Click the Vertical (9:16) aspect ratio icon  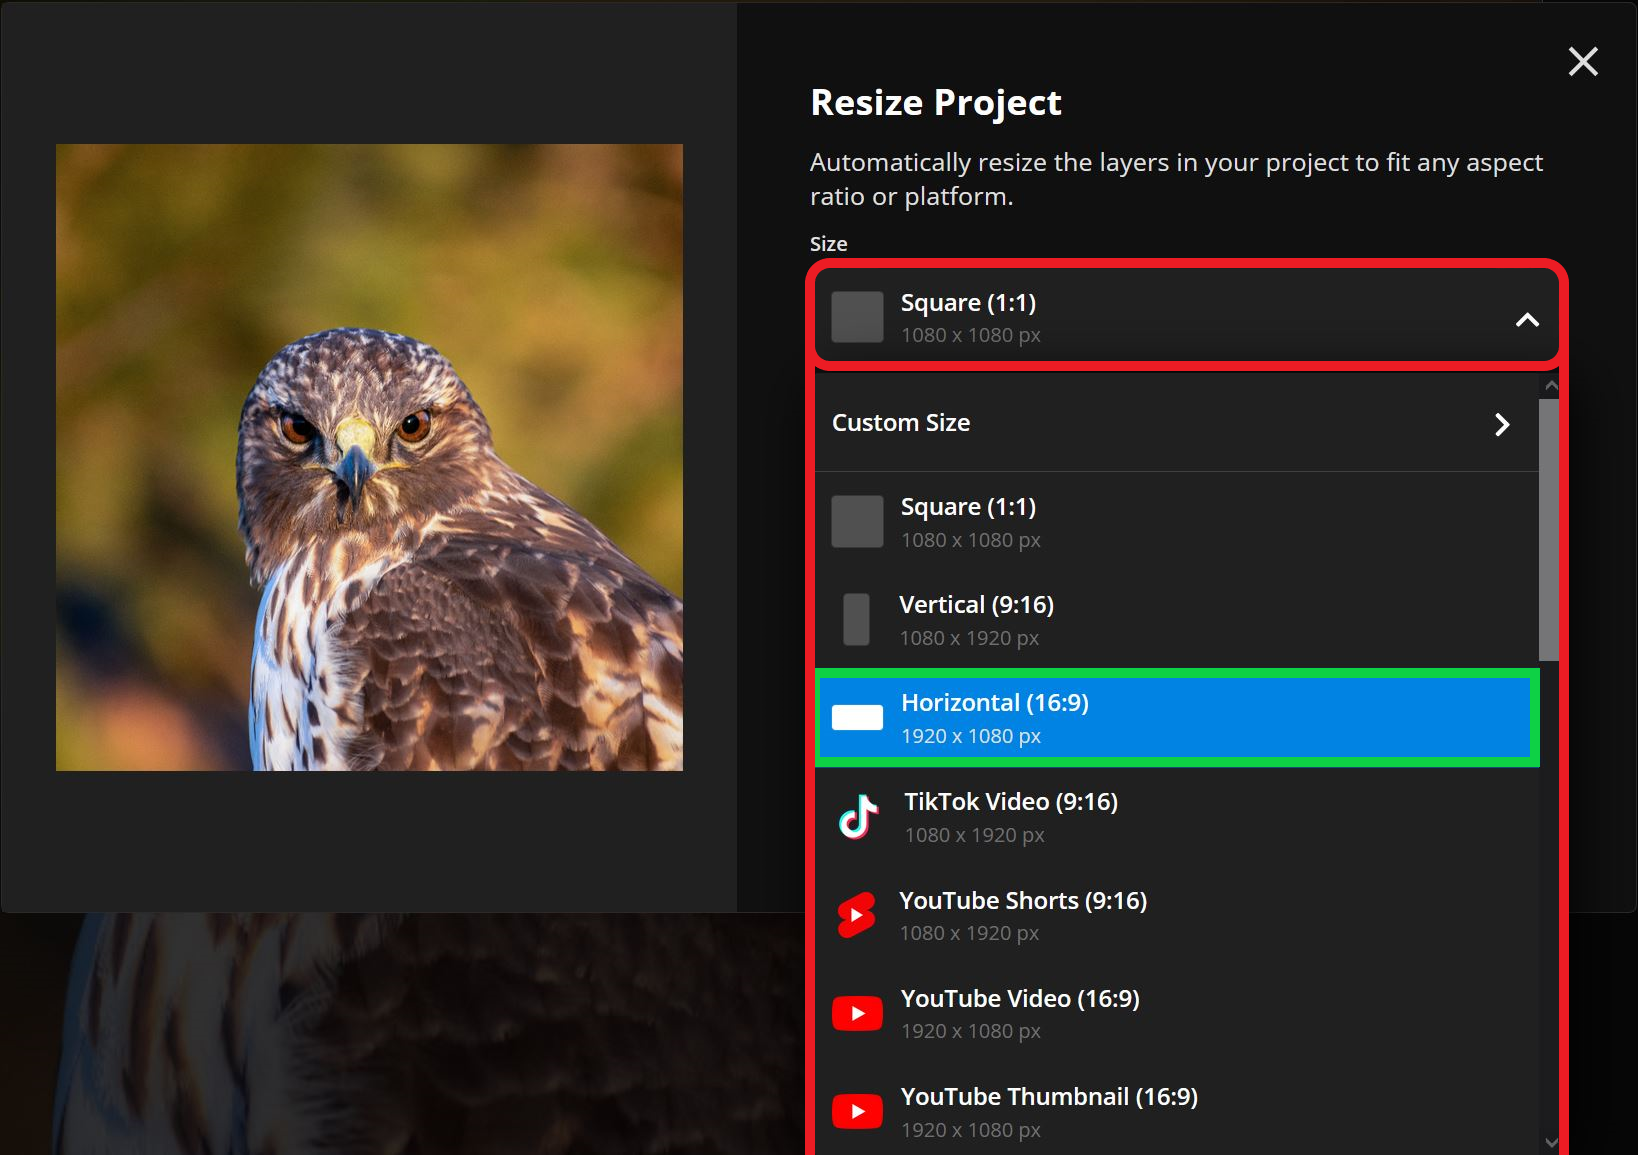pyautogui.click(x=857, y=619)
